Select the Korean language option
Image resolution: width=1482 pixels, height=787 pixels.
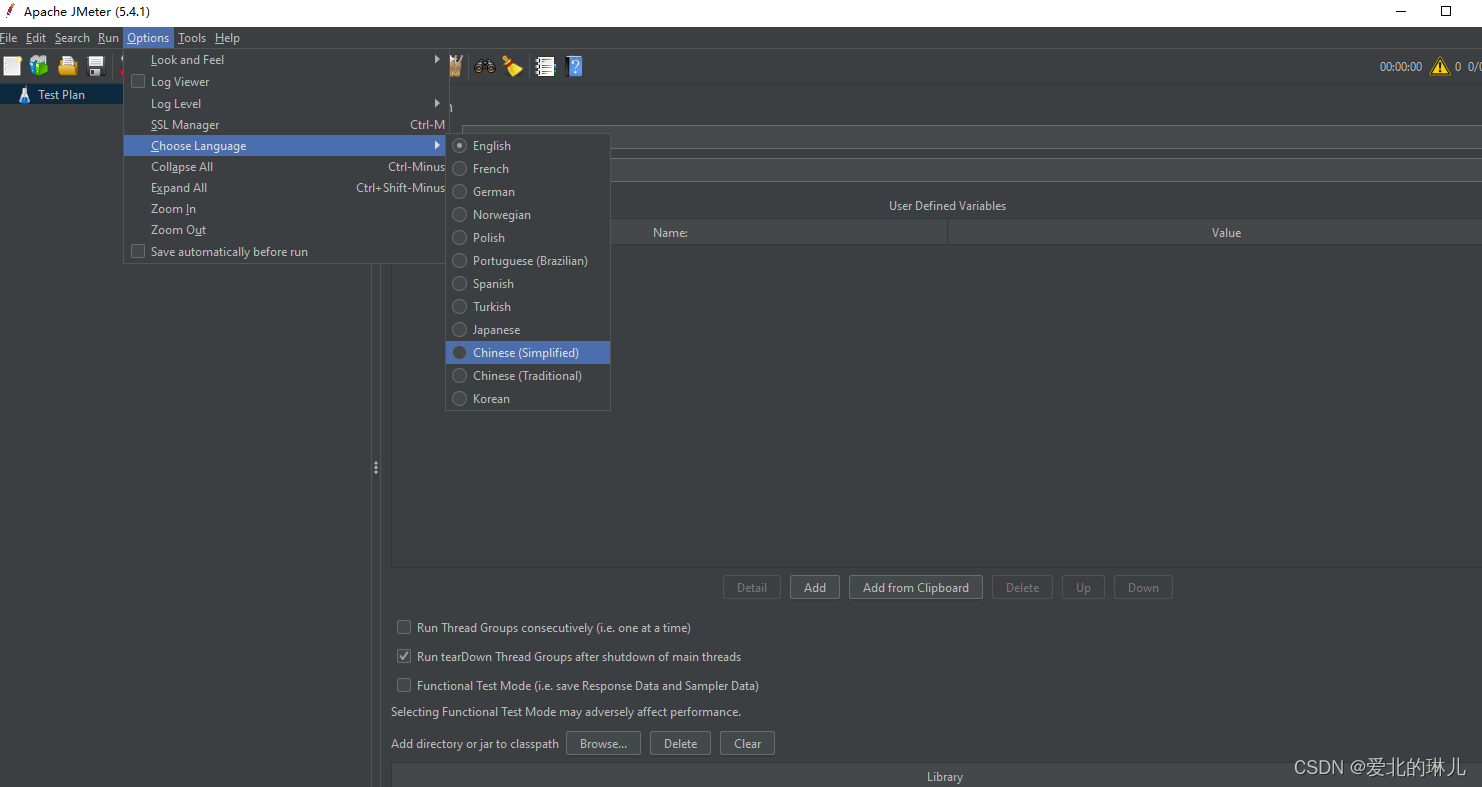pyautogui.click(x=528, y=398)
